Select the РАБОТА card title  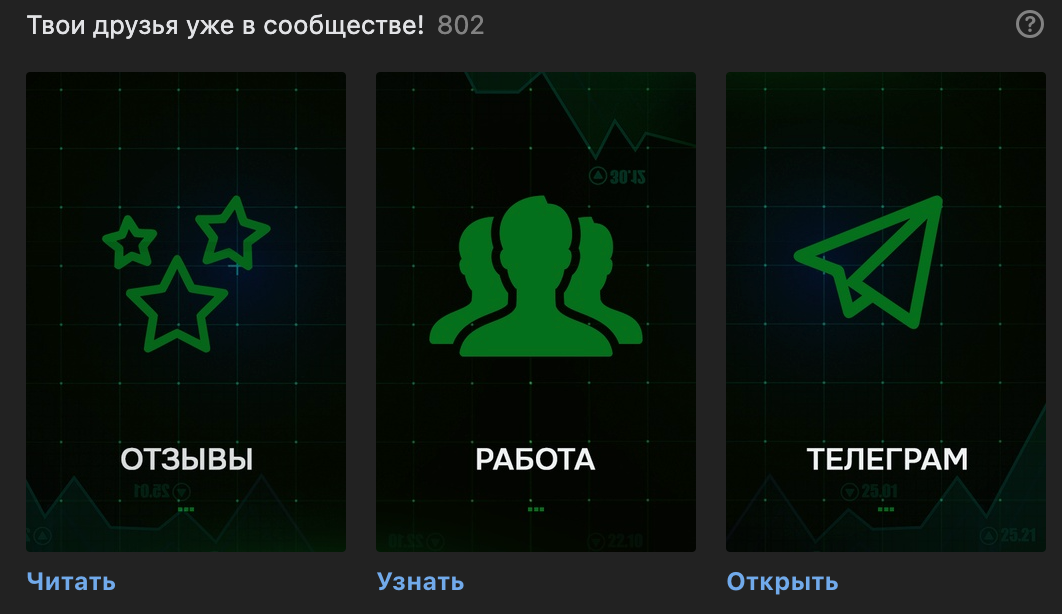535,460
